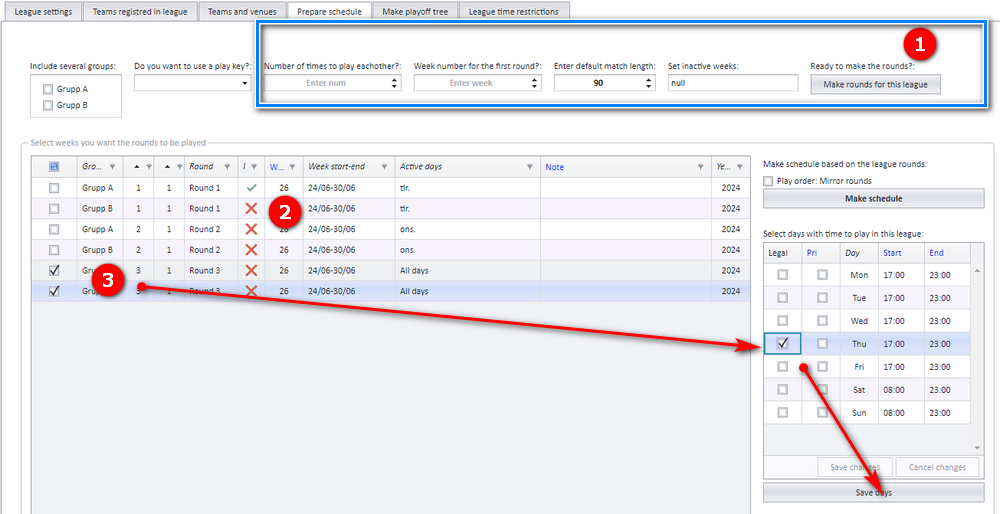Viewport: 1000px width, 514px height.
Task: Select the Prepare schedule tab
Action: 330,11
